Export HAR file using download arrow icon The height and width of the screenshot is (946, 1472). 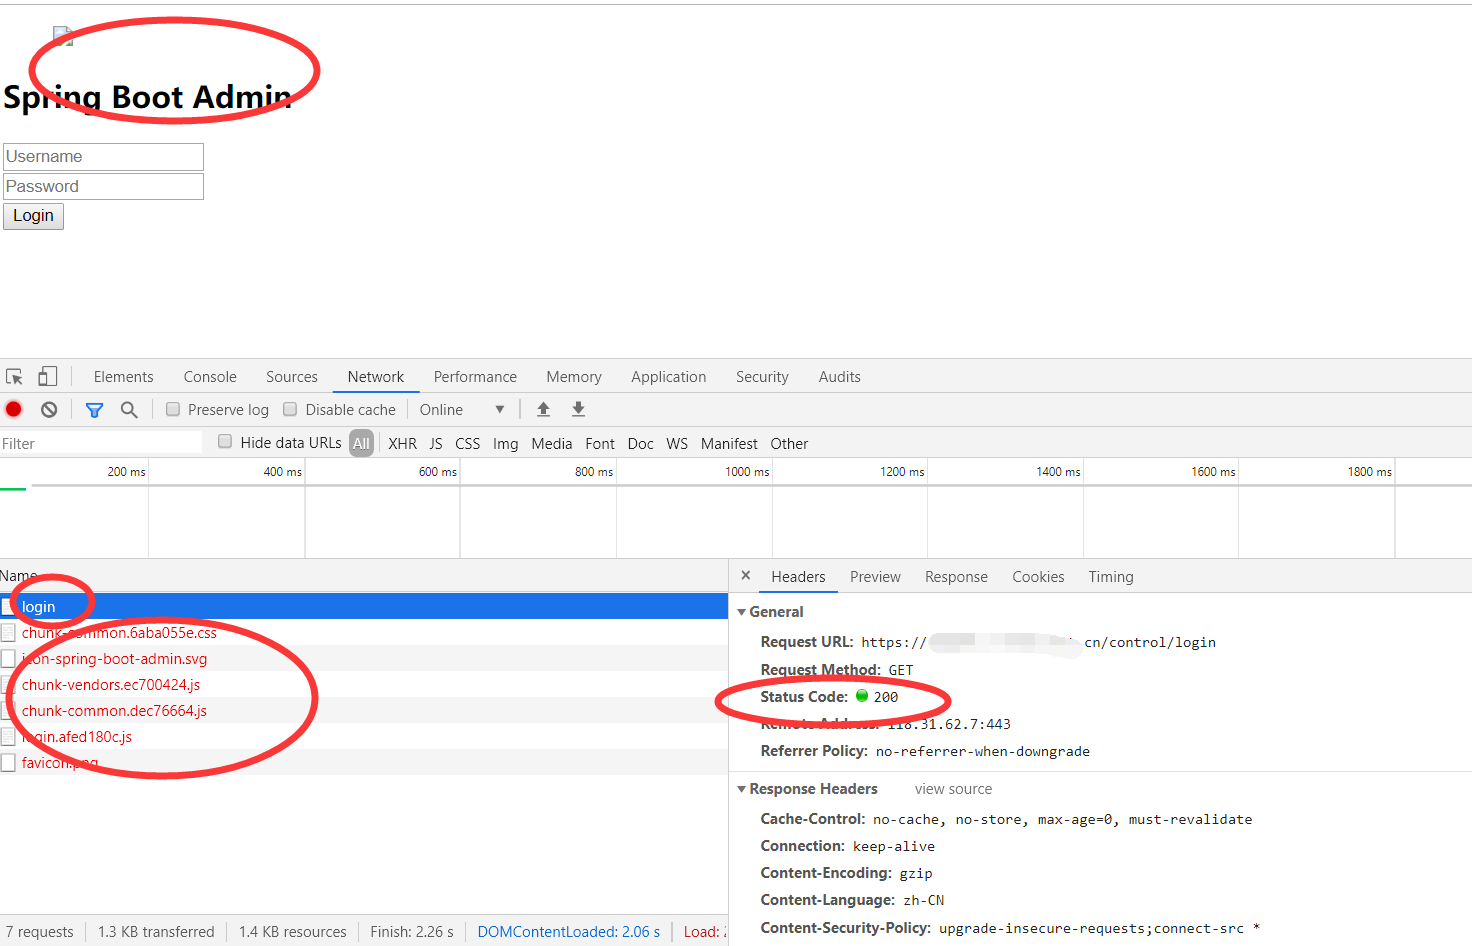(578, 409)
